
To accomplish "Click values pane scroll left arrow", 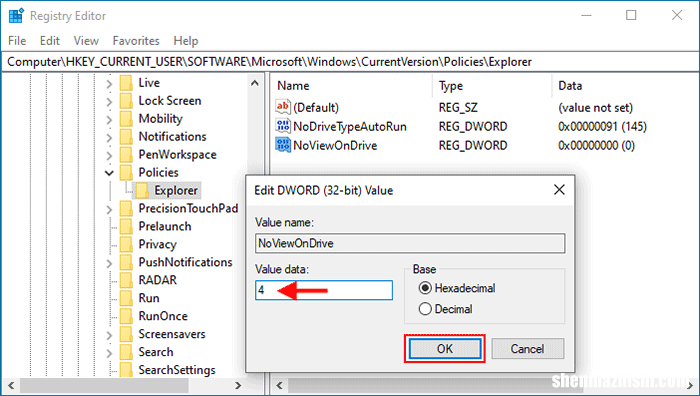I will [279, 385].
